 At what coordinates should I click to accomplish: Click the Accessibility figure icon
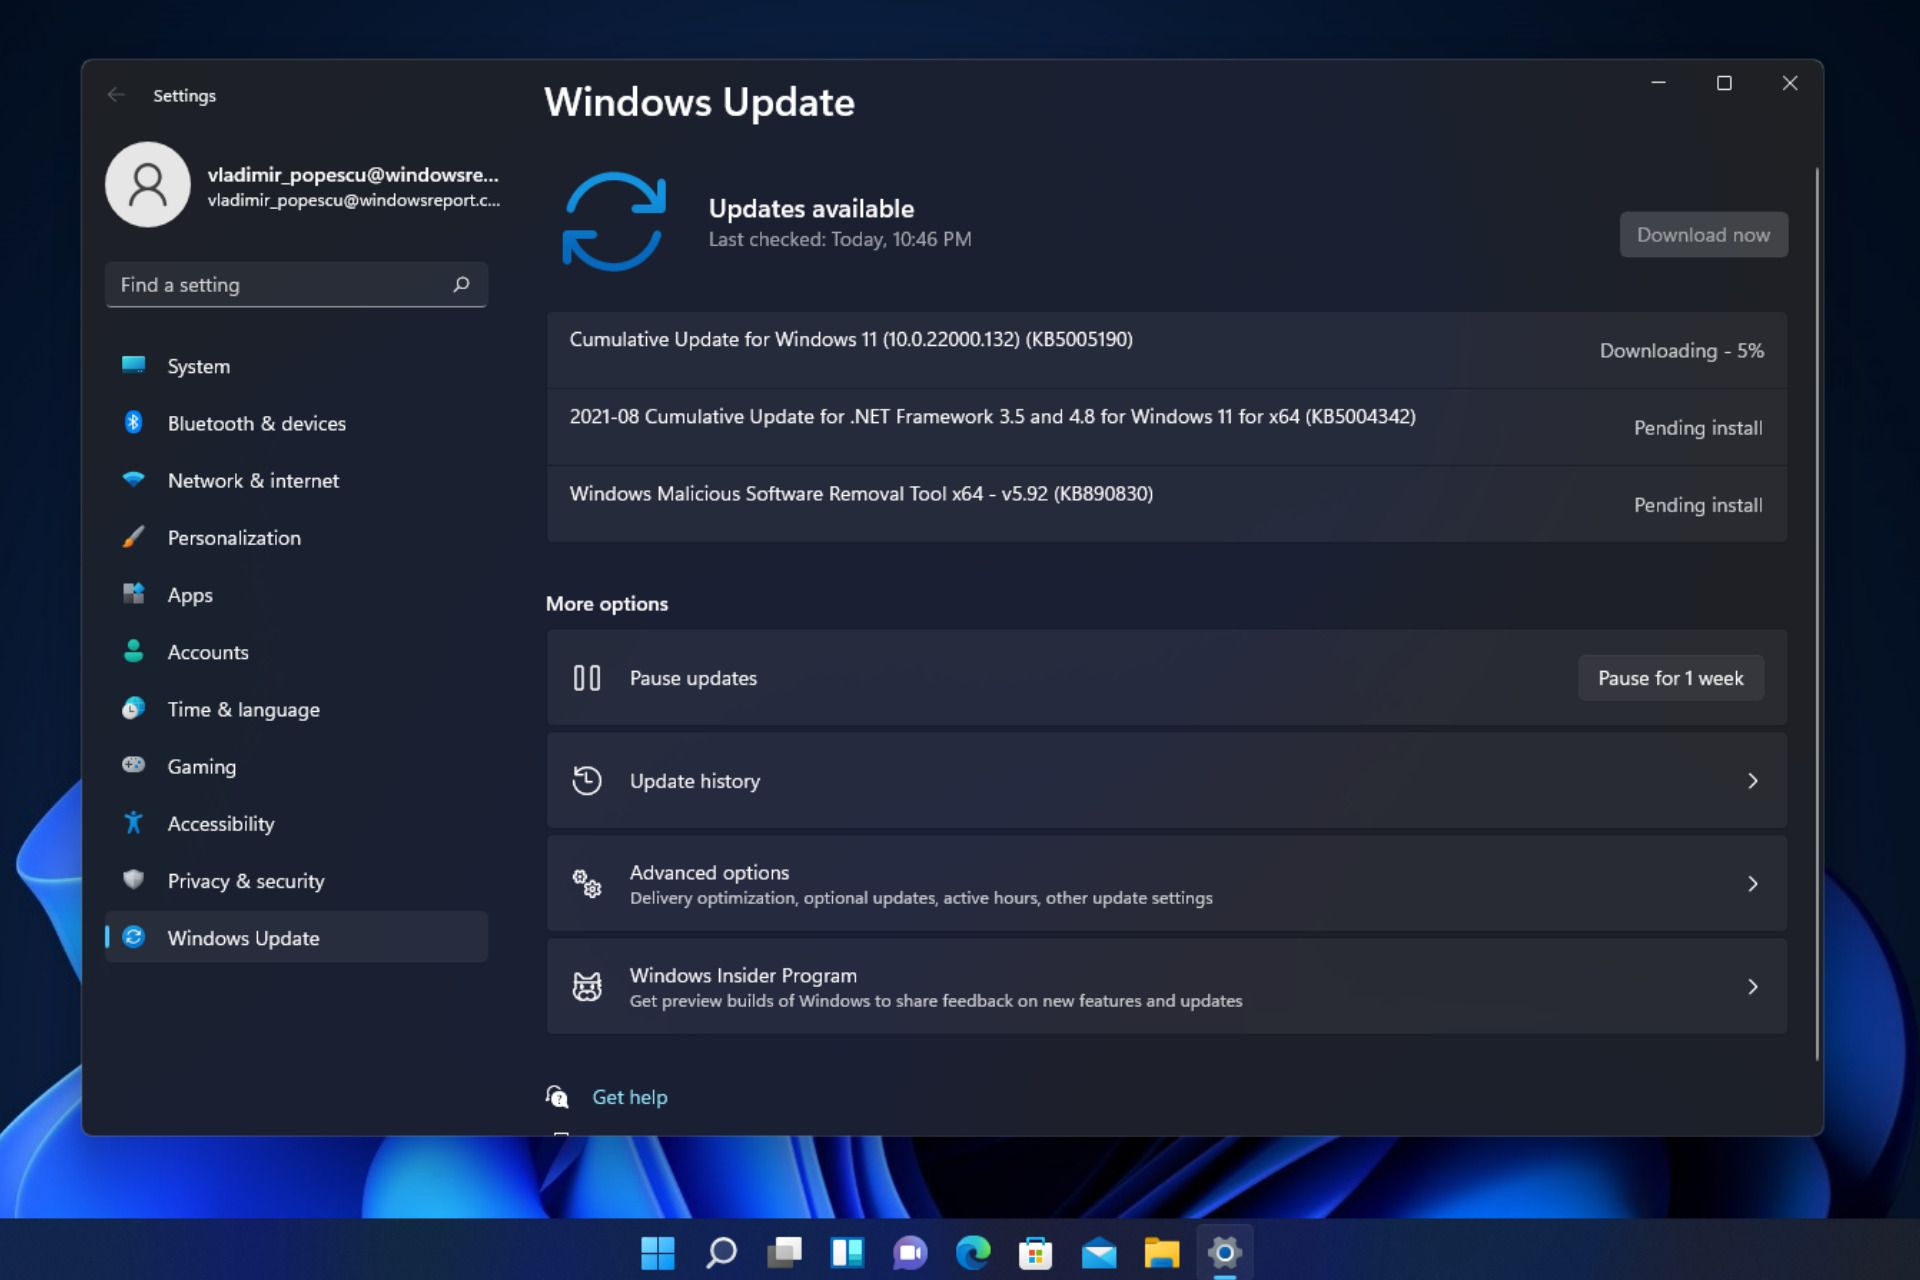click(133, 822)
